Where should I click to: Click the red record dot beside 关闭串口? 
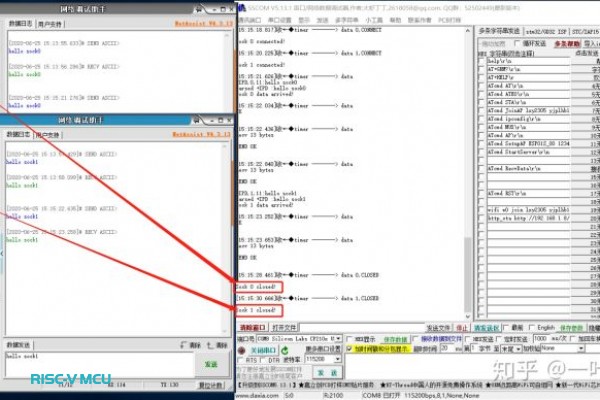coord(241,350)
